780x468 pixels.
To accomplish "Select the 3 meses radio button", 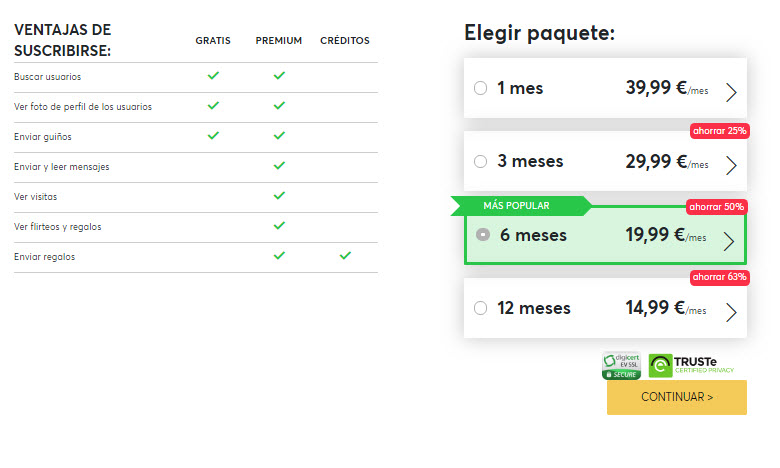I will [481, 161].
